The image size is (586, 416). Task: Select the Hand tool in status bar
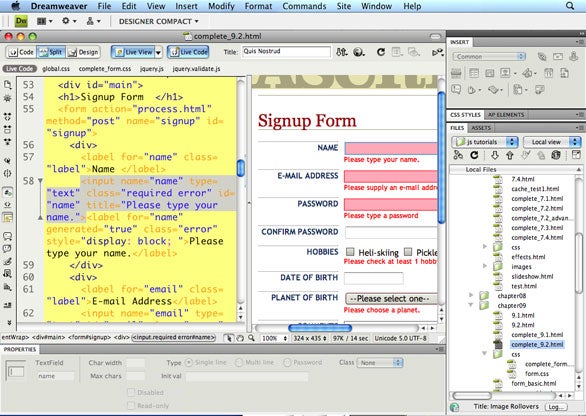click(x=240, y=338)
